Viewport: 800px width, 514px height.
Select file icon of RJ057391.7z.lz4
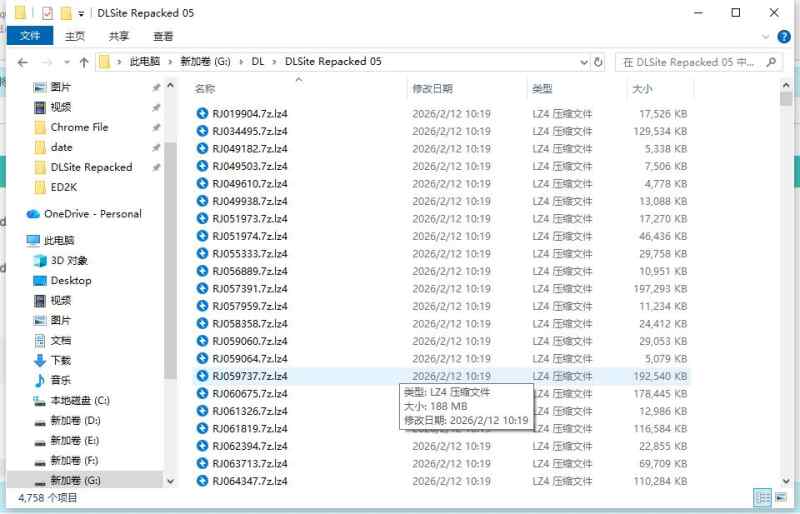202,288
